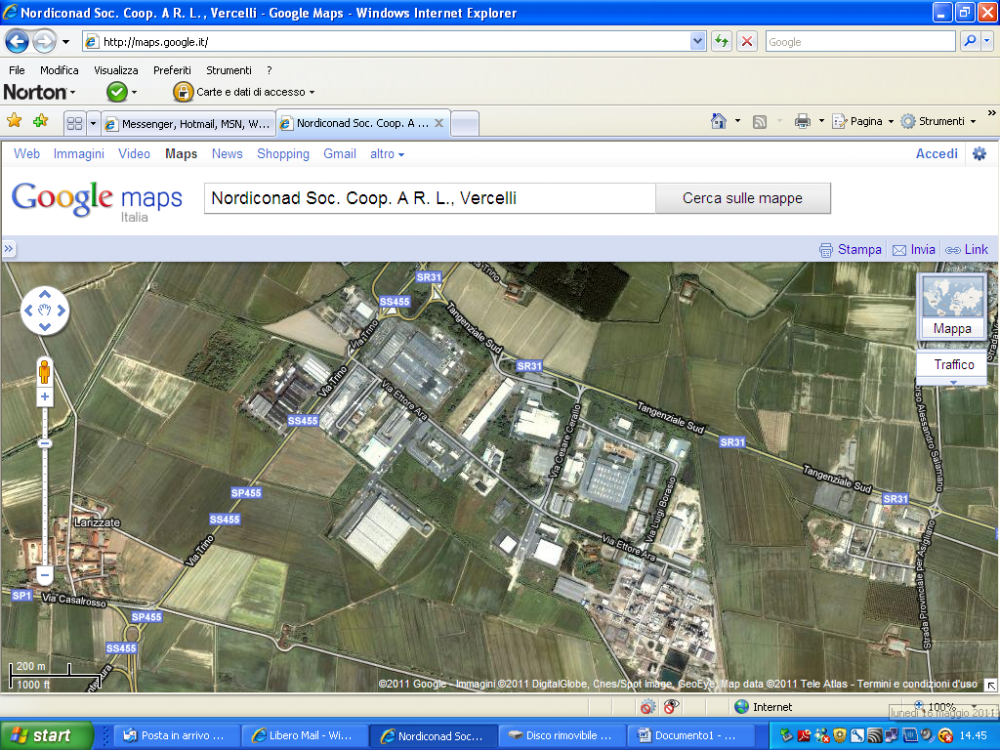The height and width of the screenshot is (750, 1000).
Task: Click the browser Google search box
Action: tap(860, 42)
